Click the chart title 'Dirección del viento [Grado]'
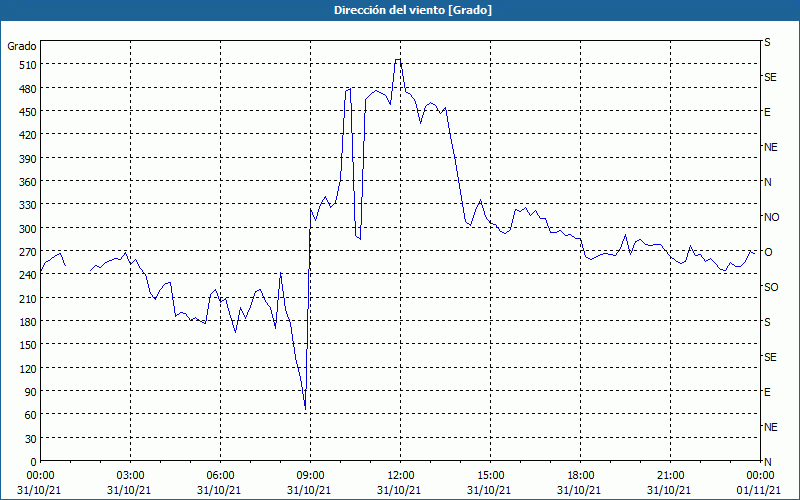Viewport: 800px width, 500px height. tap(413, 10)
